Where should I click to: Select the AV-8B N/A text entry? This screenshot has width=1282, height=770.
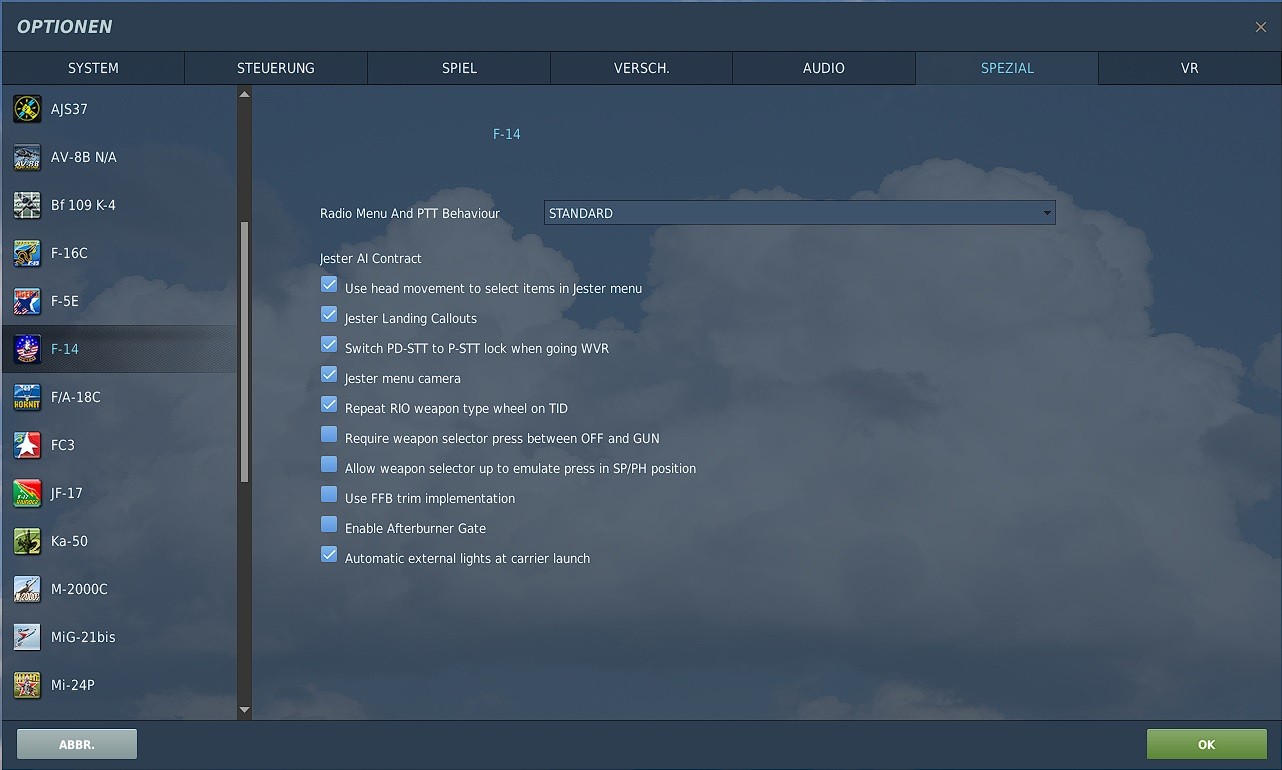click(x=83, y=157)
